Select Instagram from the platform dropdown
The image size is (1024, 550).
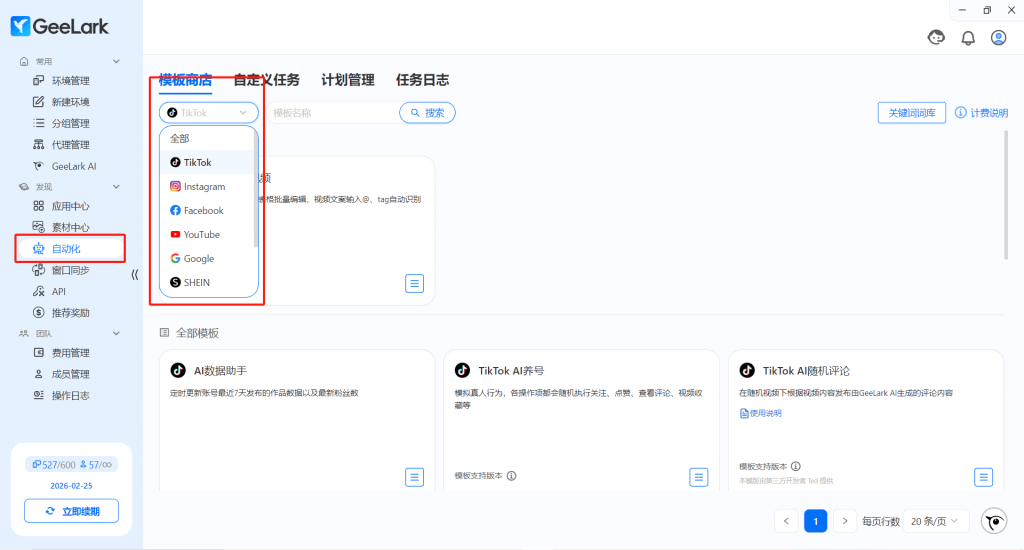tap(204, 187)
